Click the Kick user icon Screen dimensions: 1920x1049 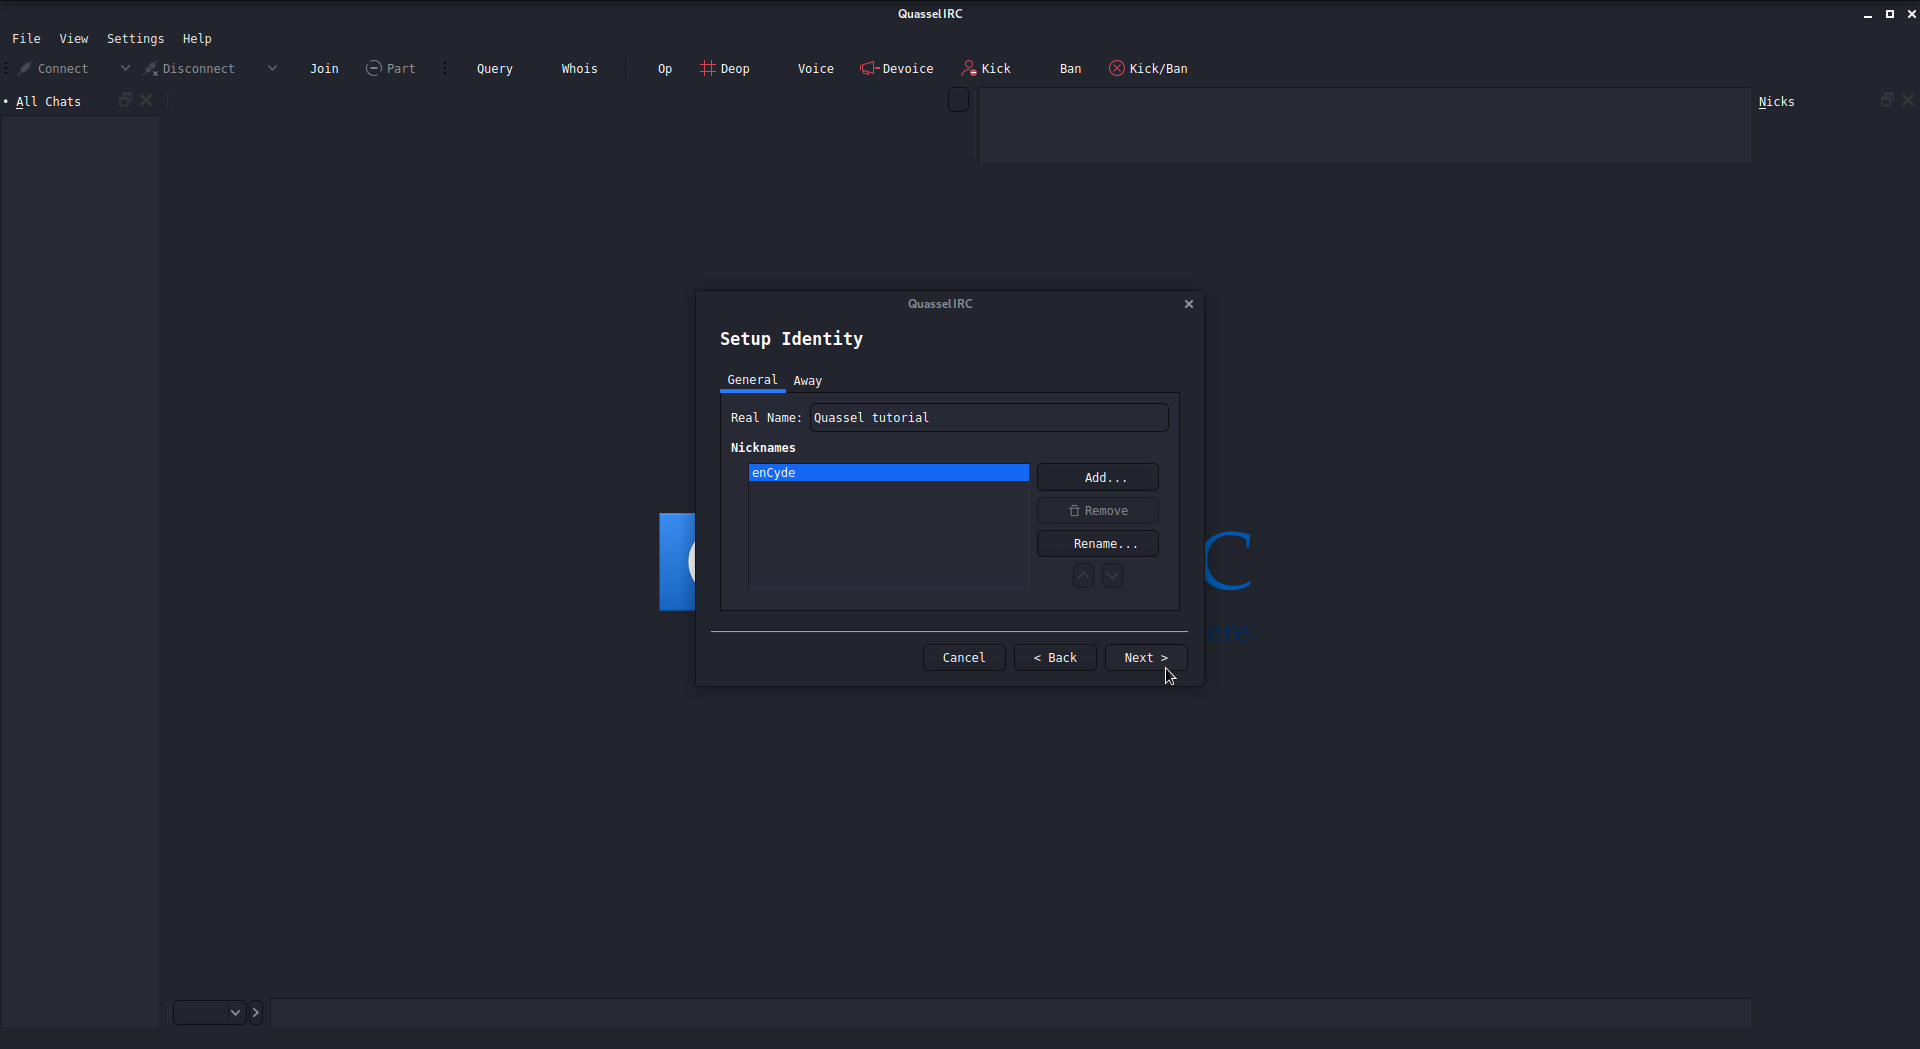click(x=969, y=68)
